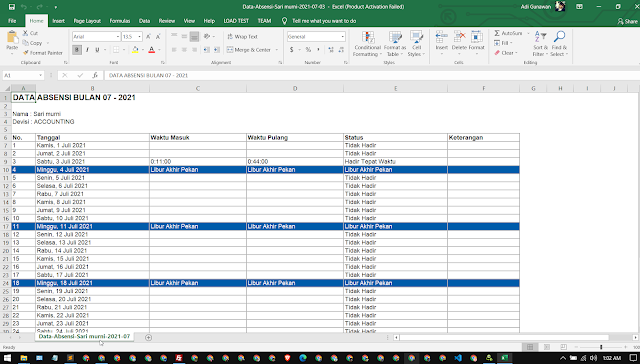Screen dimensions: 640x364
Task: Apply the red Font Color A icon
Action: point(151,50)
